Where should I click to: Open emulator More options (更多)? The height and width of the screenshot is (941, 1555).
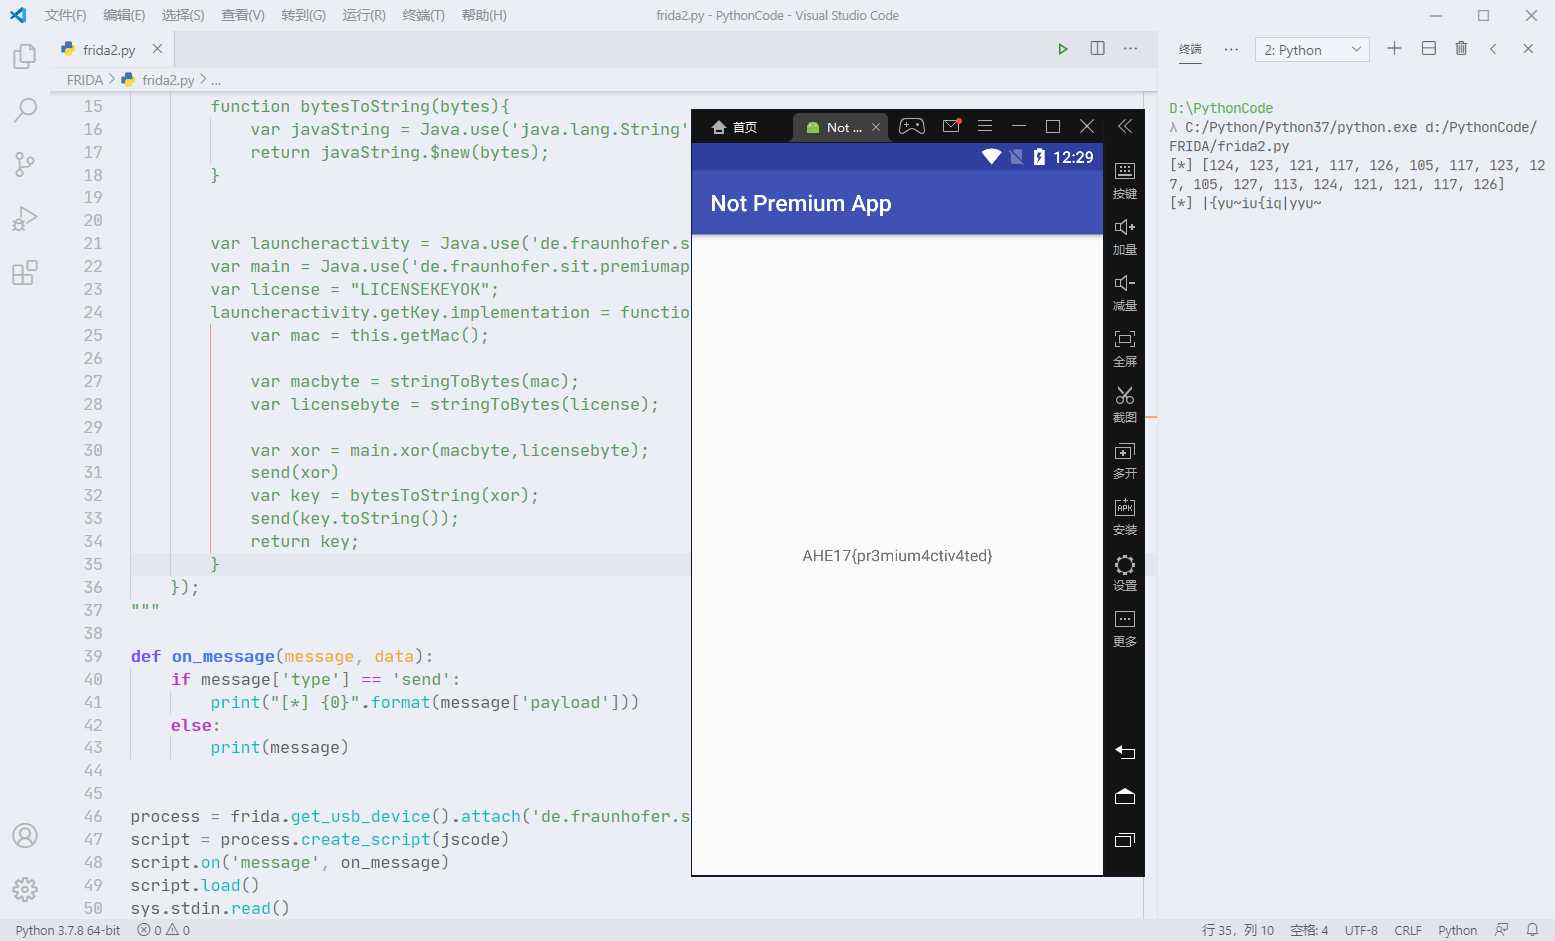click(x=1125, y=629)
